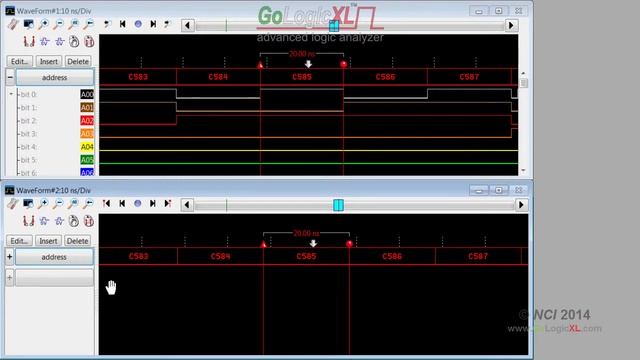The height and width of the screenshot is (360, 640).
Task: Click Edit... button in WaveForm#2
Action: [19, 241]
